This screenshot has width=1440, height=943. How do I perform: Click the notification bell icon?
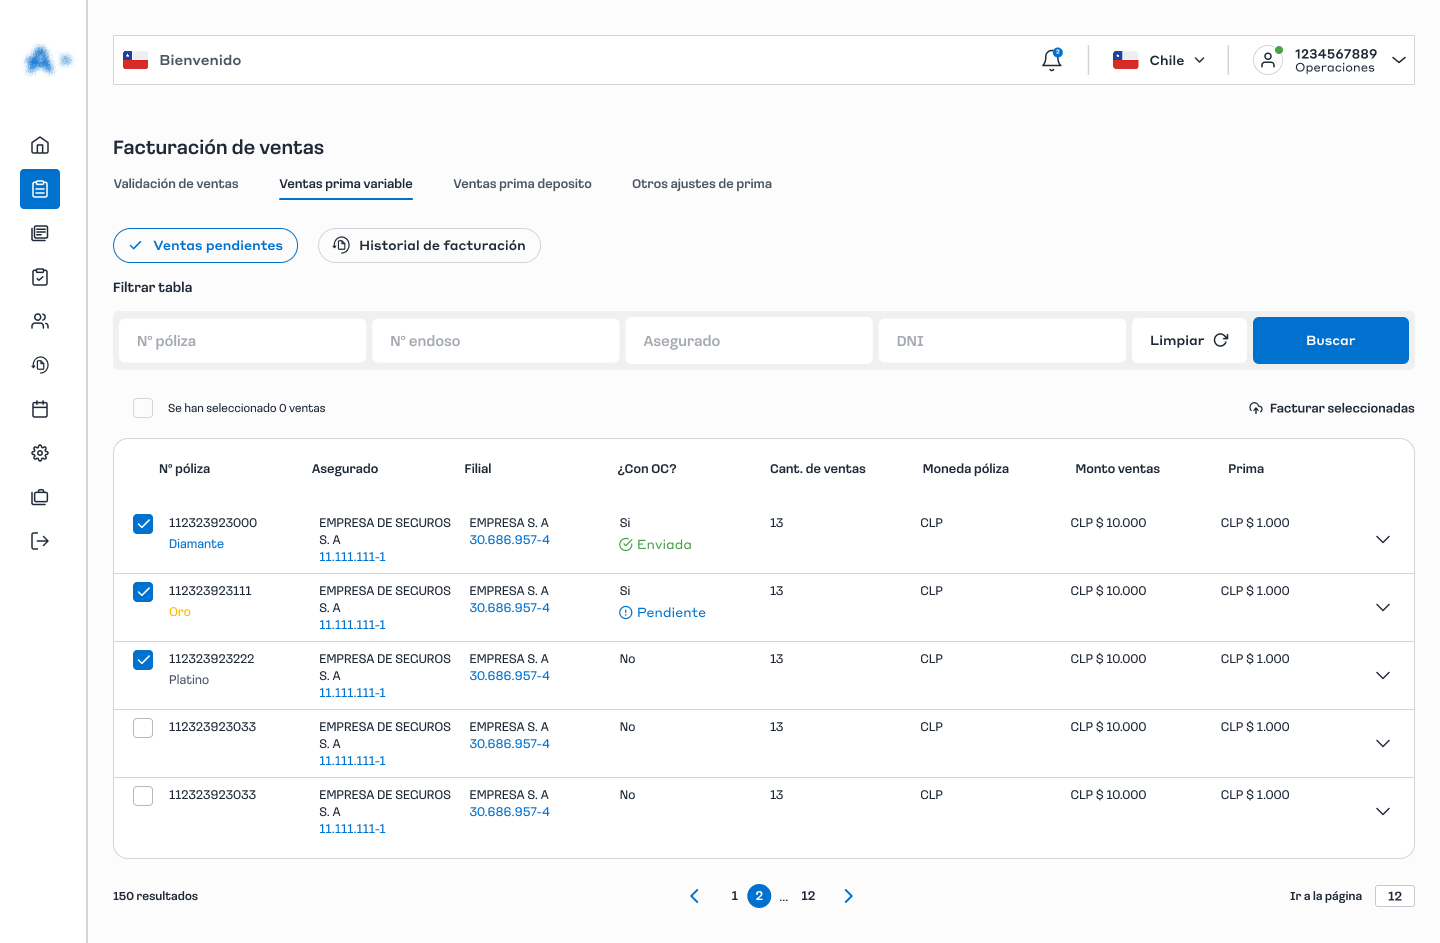(x=1051, y=60)
